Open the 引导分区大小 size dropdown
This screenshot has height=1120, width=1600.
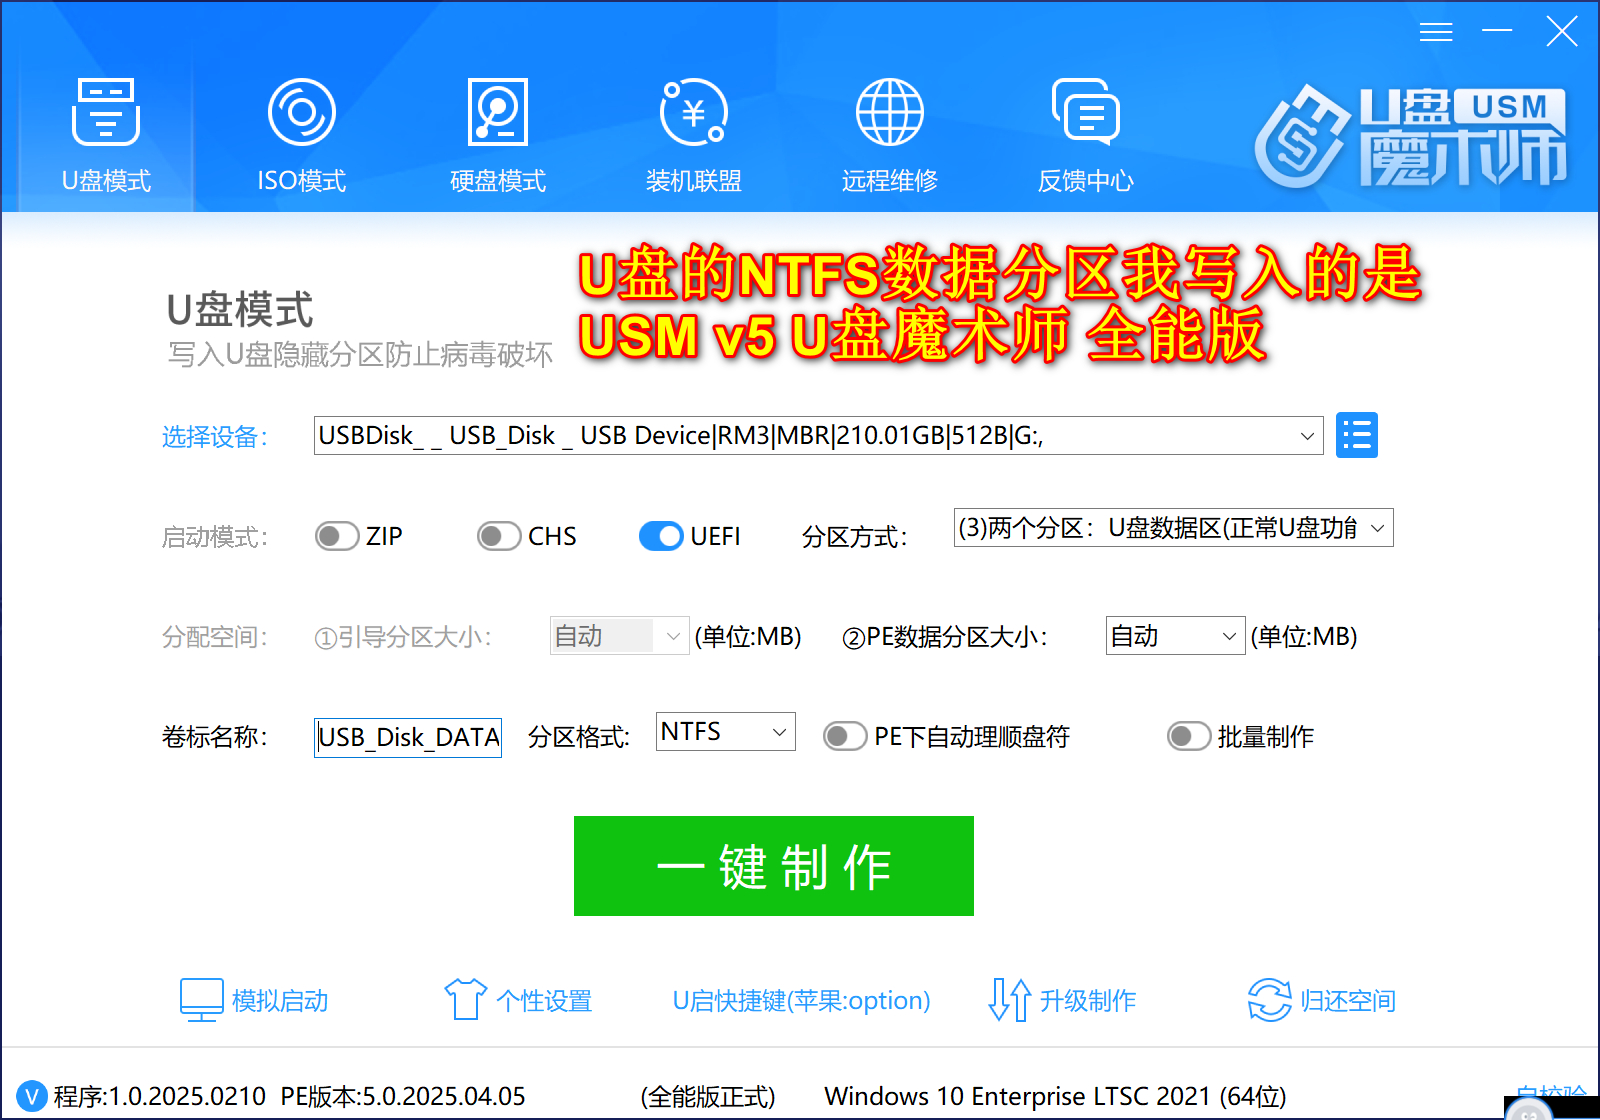click(x=619, y=636)
